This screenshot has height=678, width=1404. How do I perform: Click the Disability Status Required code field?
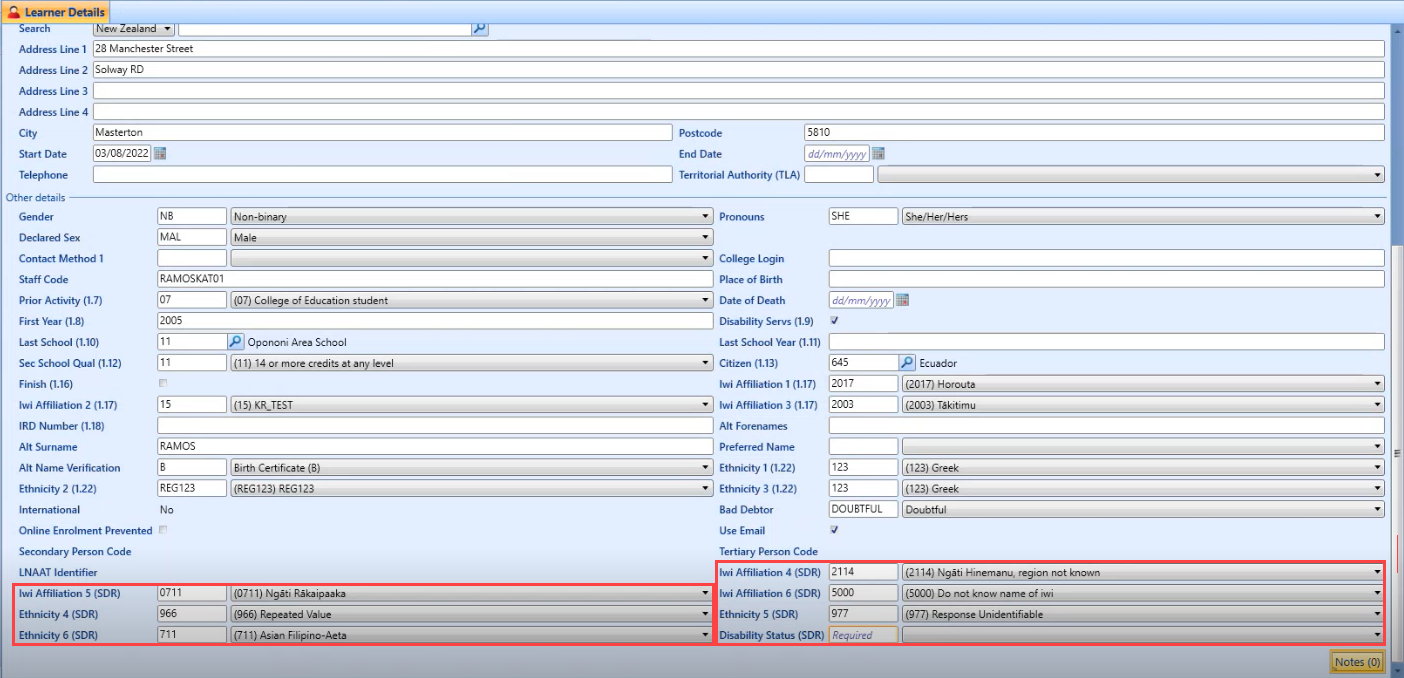pyautogui.click(x=863, y=635)
